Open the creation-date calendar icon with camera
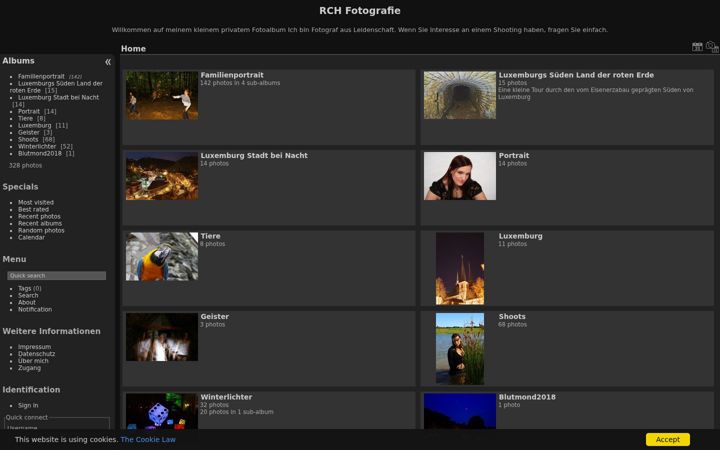The image size is (720, 450). click(x=712, y=47)
